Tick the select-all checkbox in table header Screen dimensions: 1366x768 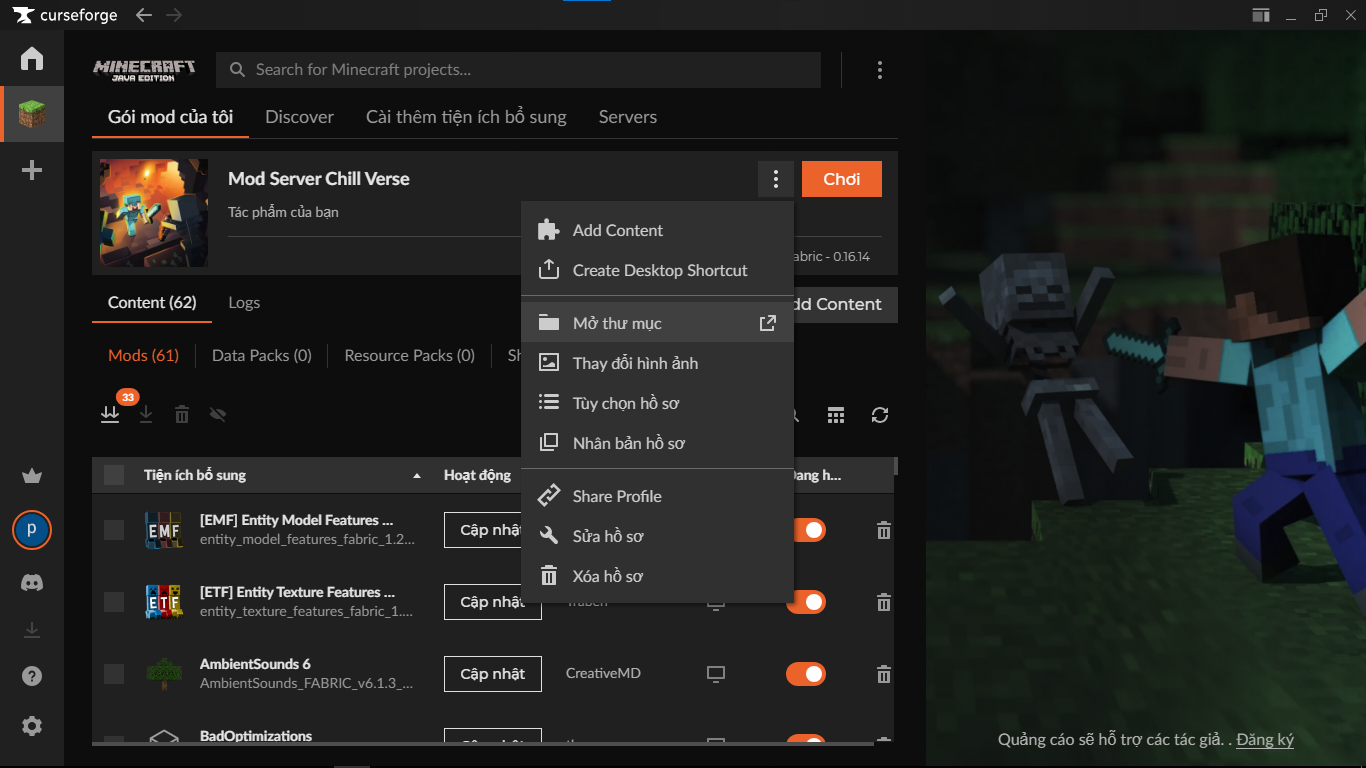pos(114,475)
